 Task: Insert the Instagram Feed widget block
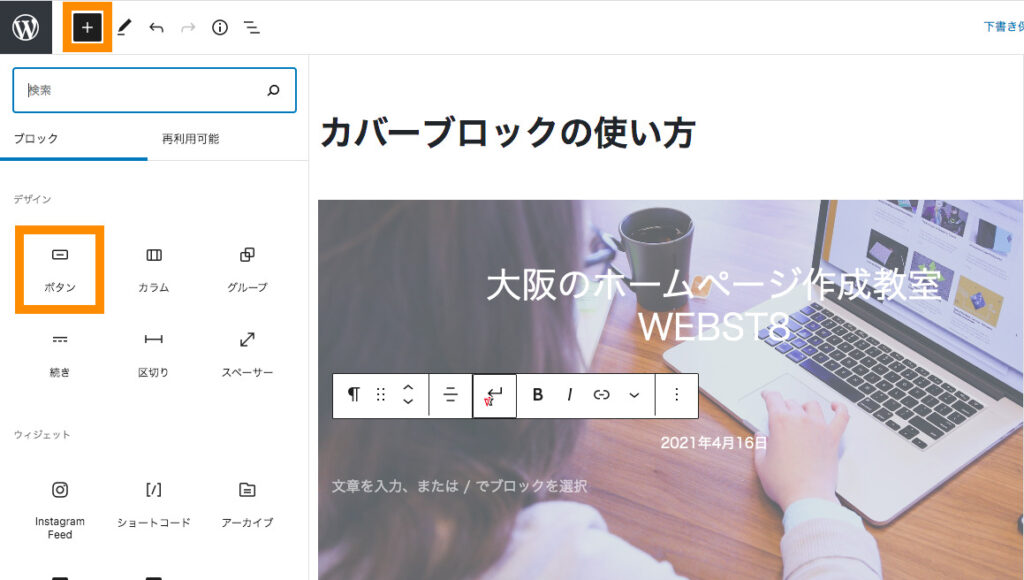click(59, 509)
